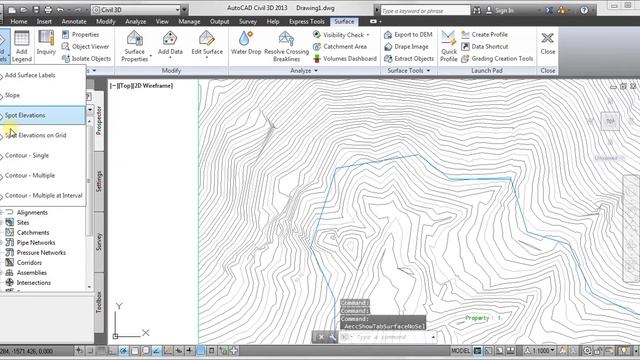Click the MODEL button in status bar

pyautogui.click(x=461, y=351)
